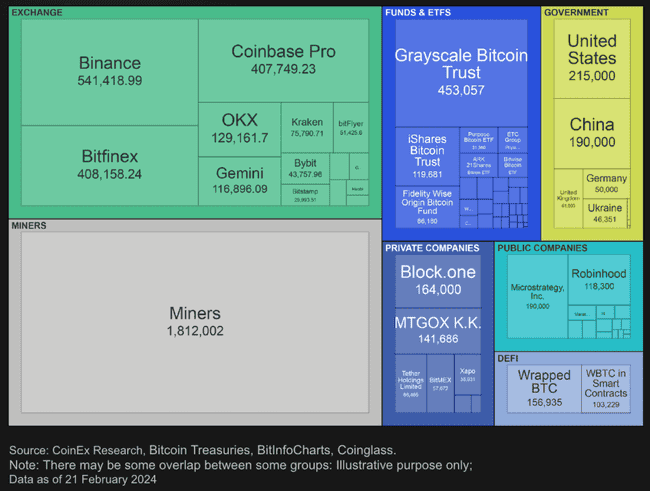Viewport: 650px width, 491px height.
Task: Click the BitMEX private company tile
Action: (x=440, y=384)
